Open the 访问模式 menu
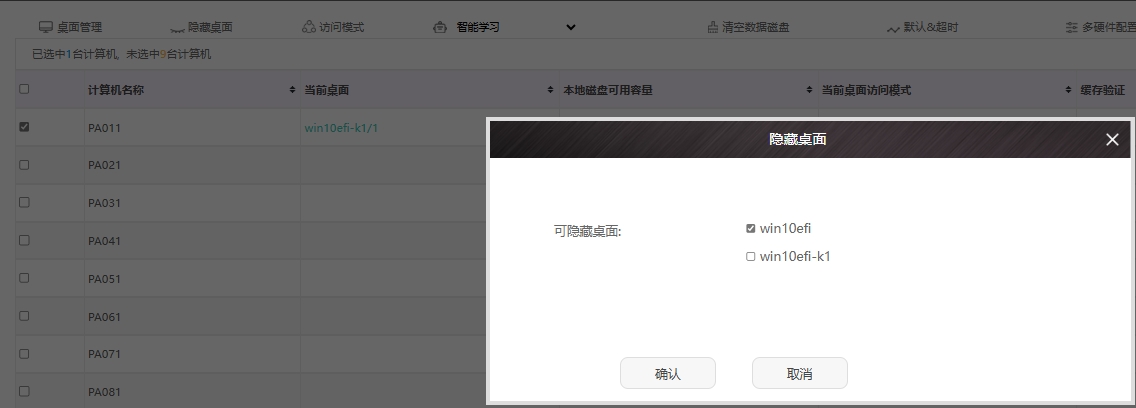The width and height of the screenshot is (1136, 408). point(341,28)
